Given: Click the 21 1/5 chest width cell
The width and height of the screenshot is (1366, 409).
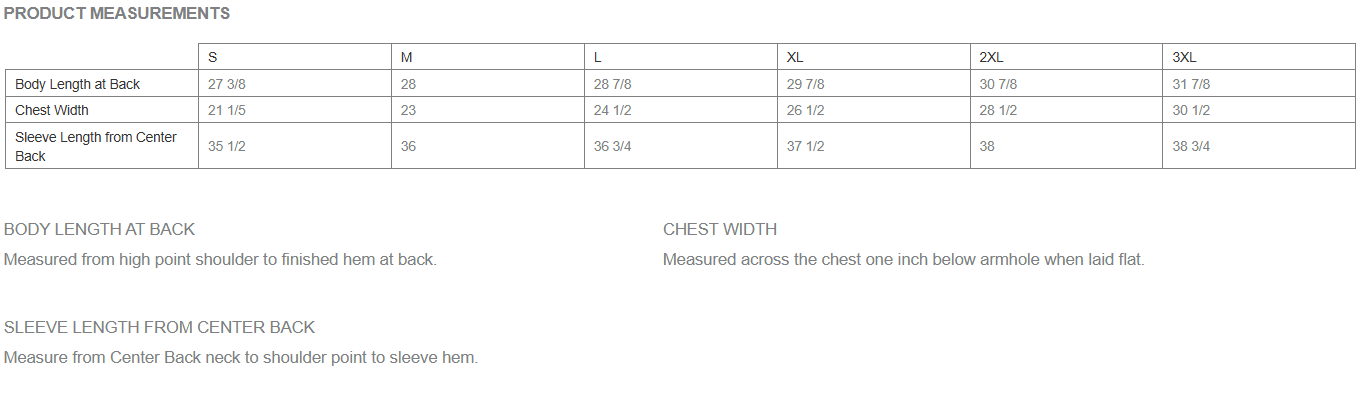Looking at the screenshot, I should tap(226, 110).
